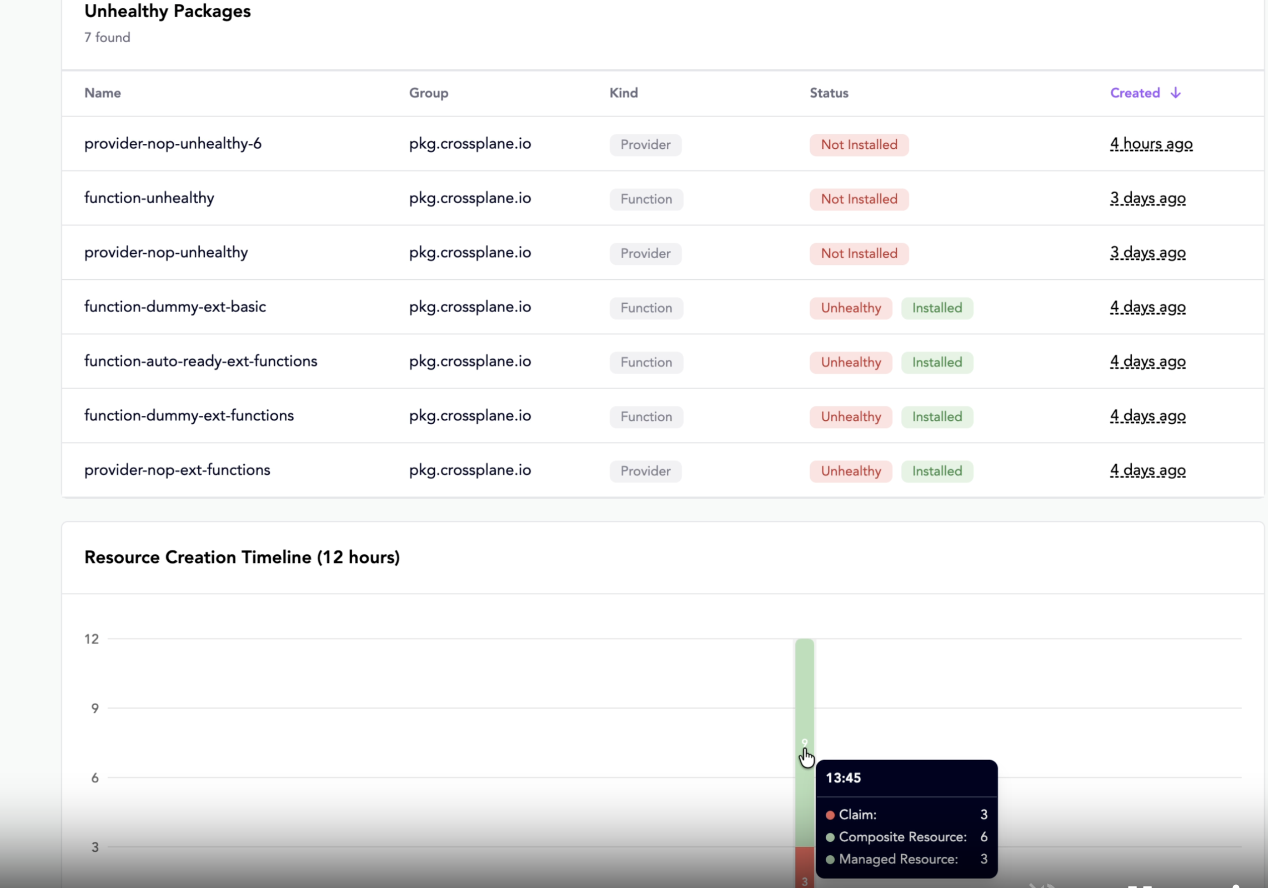Open the 4 hours ago timestamp link

coord(1151,144)
